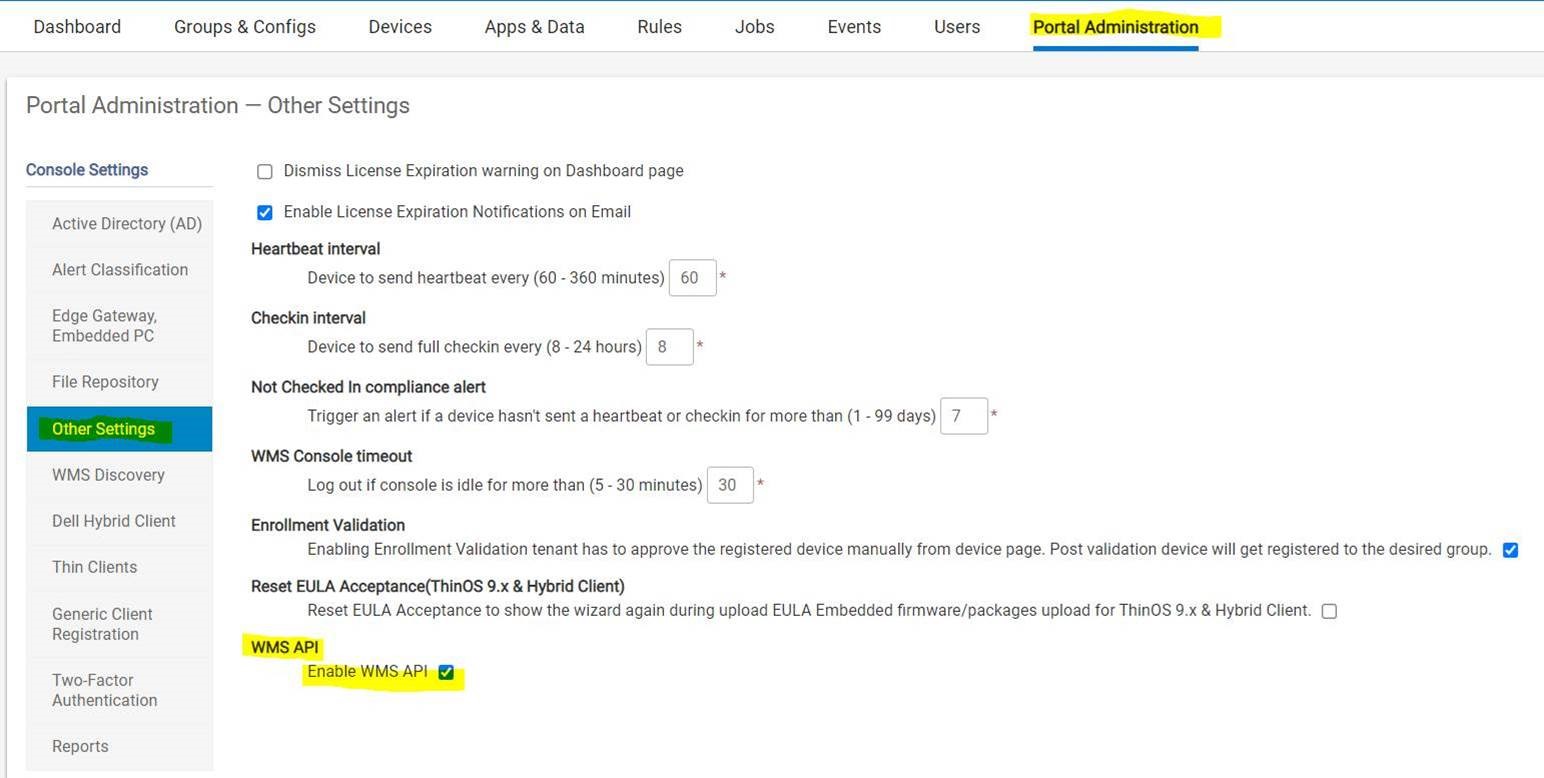Open Users administration

tap(956, 27)
